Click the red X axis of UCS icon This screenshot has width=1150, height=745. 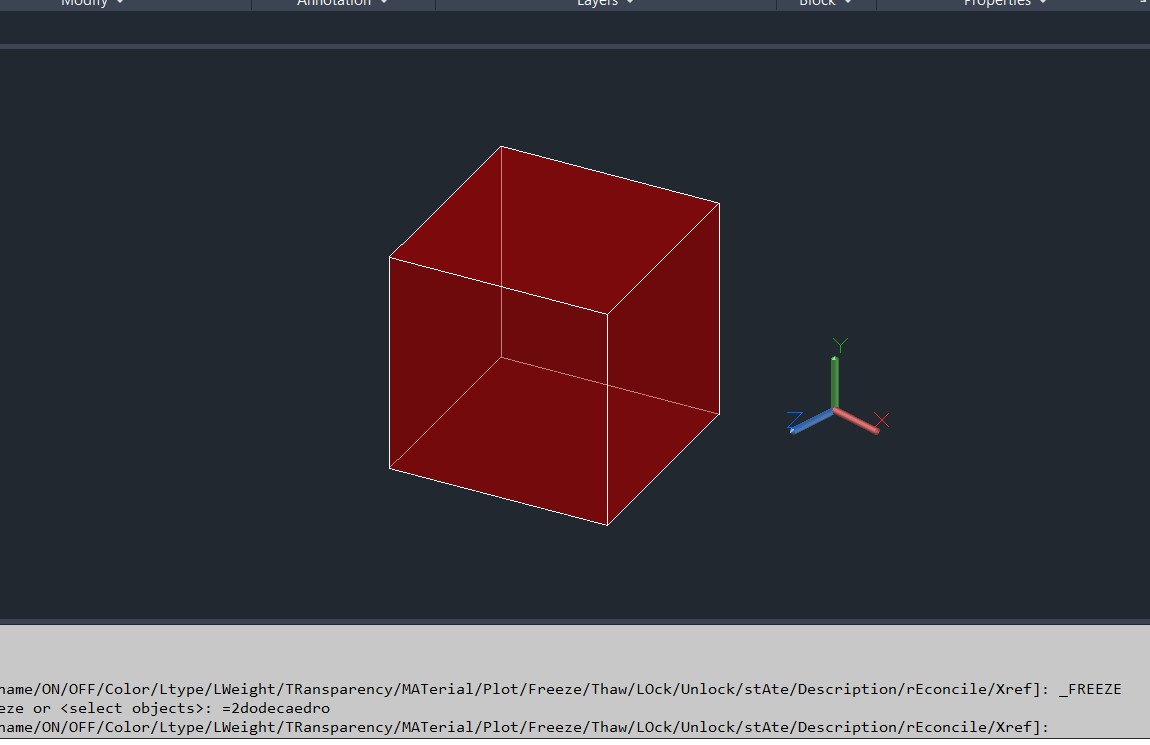860,422
